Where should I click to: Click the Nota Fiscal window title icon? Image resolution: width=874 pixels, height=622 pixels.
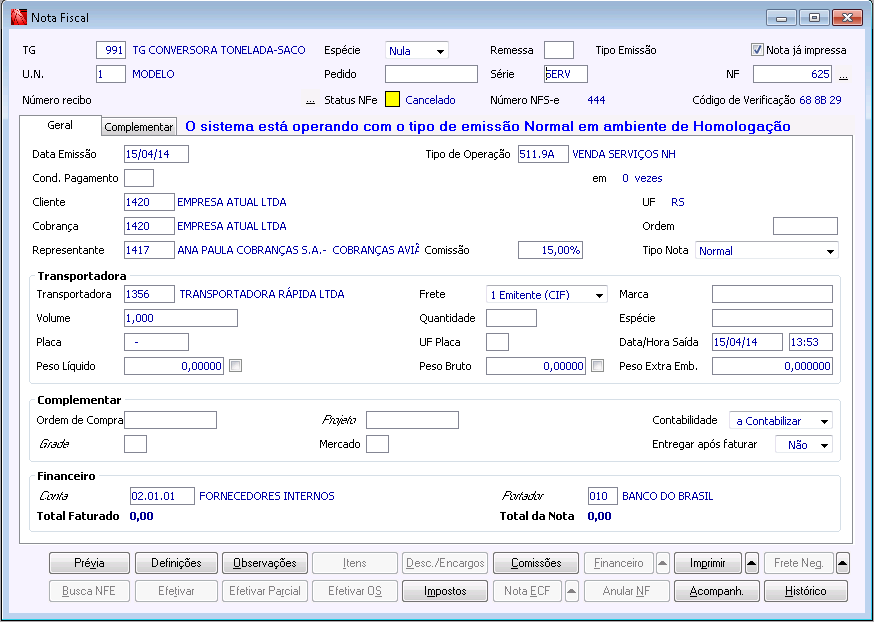[19, 17]
